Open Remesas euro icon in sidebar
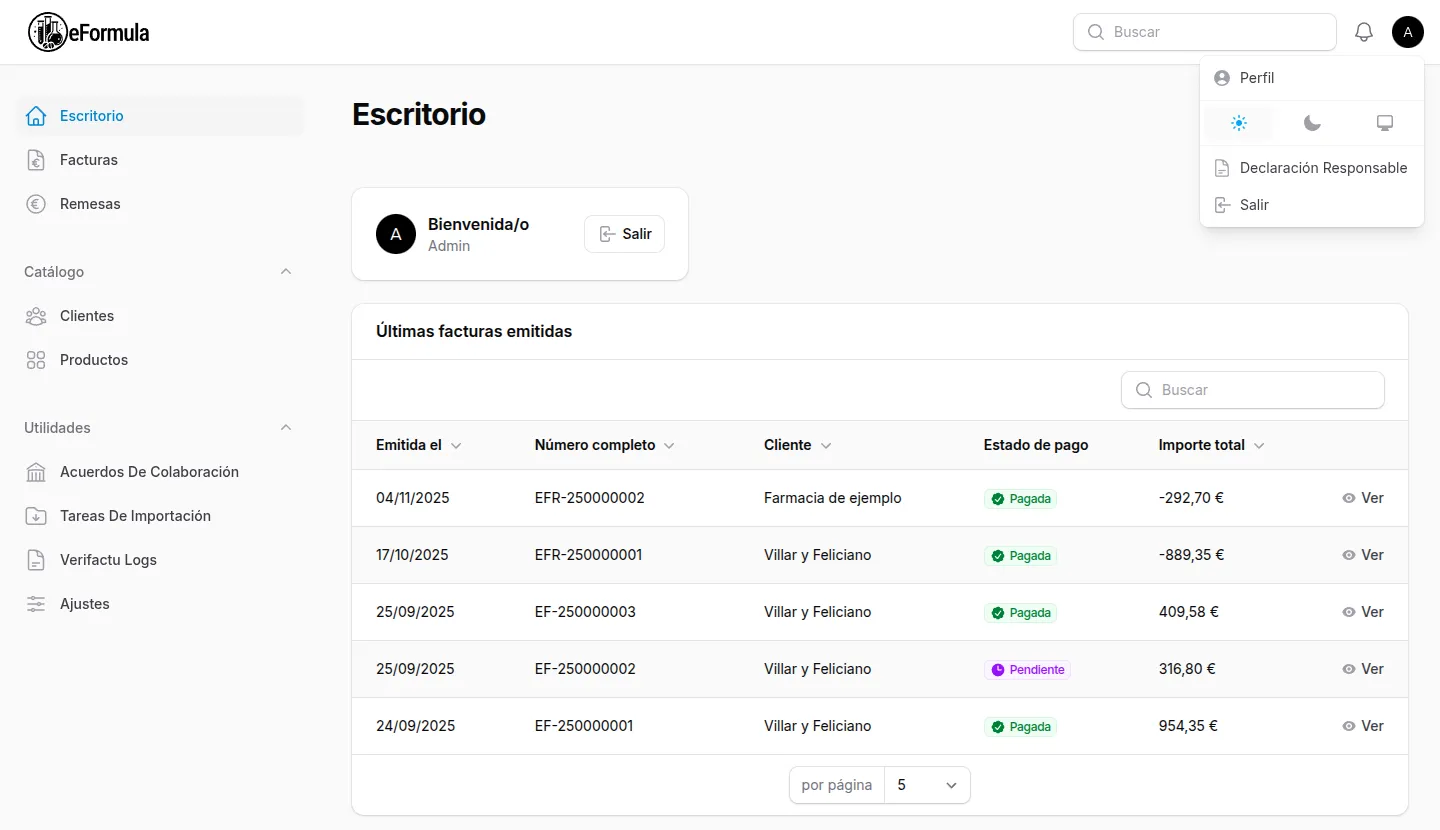1440x830 pixels. click(36, 204)
